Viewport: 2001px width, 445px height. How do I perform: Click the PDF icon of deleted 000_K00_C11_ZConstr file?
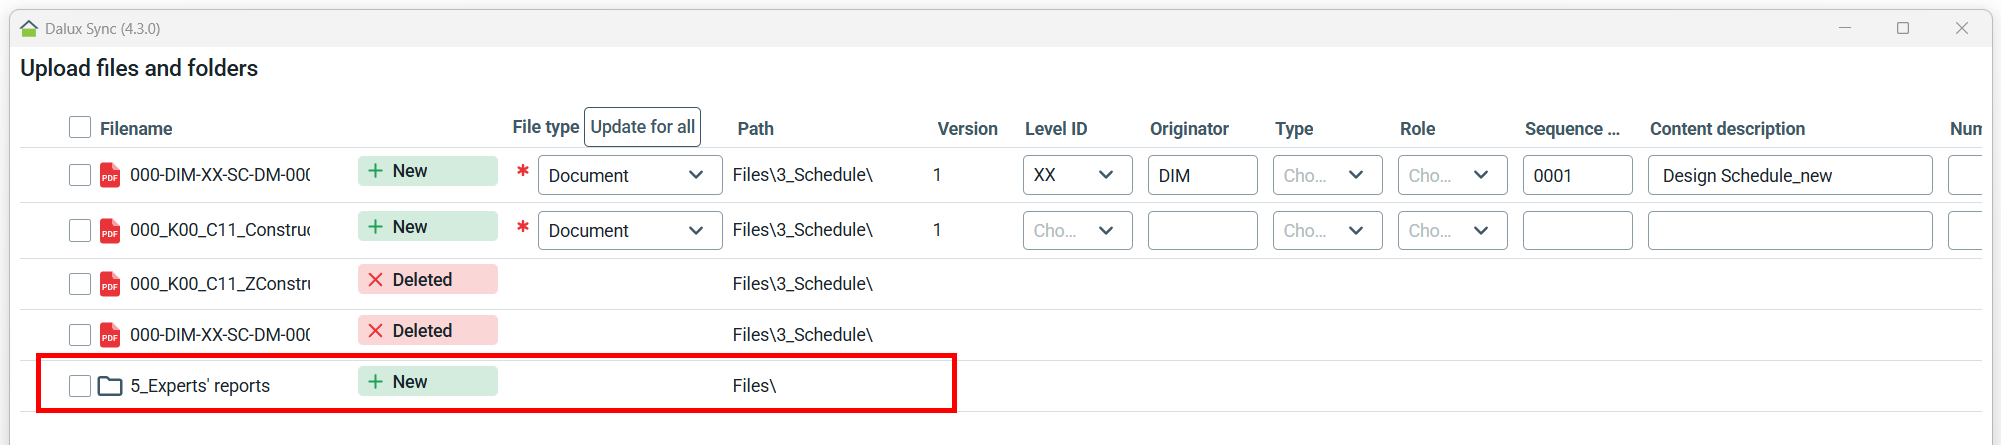[110, 285]
